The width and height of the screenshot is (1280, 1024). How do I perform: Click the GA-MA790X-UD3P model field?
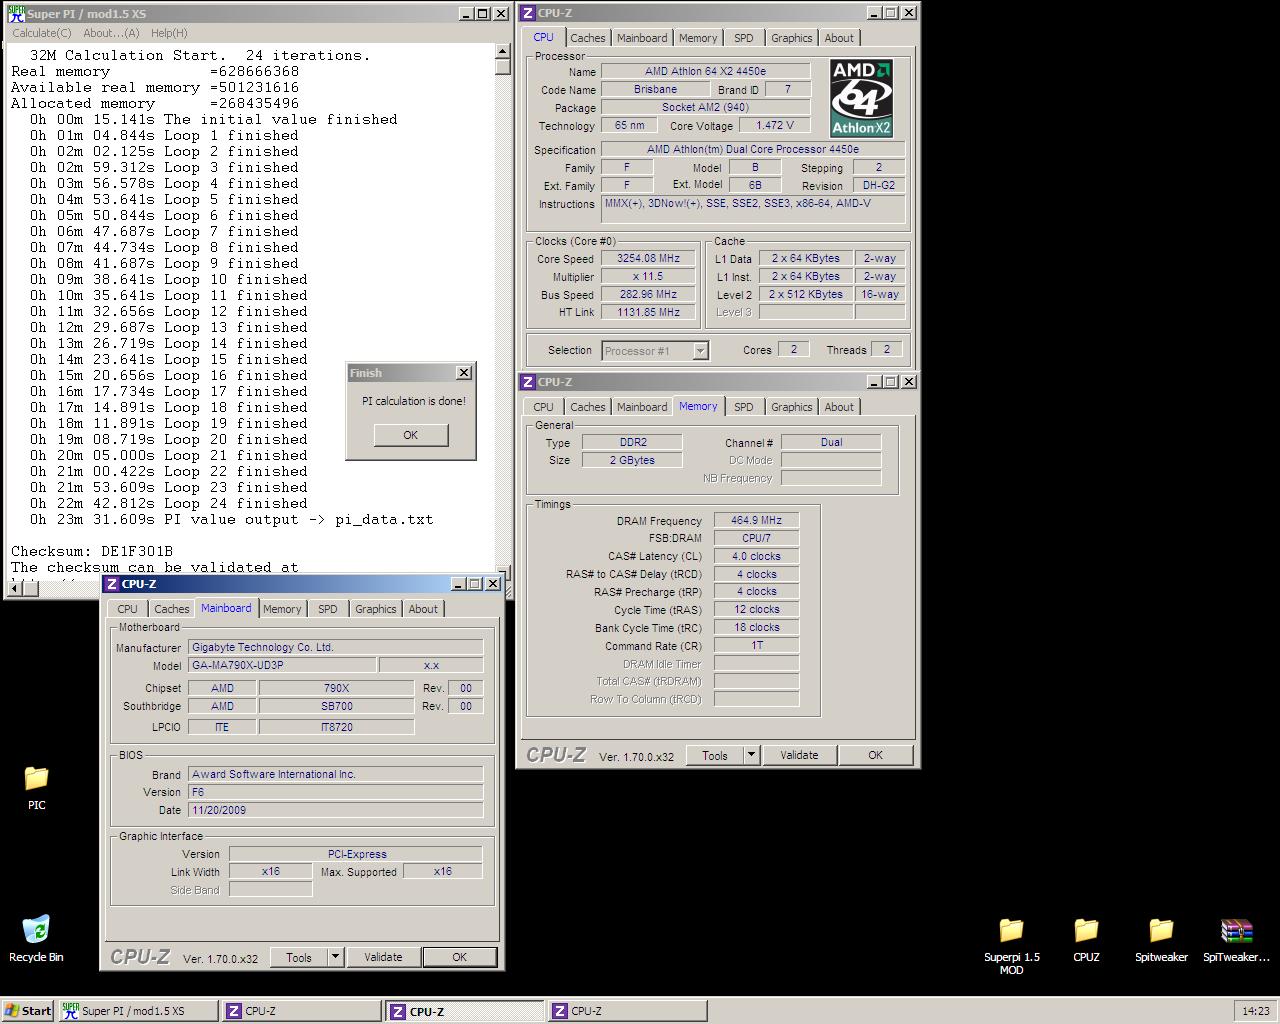(x=282, y=665)
